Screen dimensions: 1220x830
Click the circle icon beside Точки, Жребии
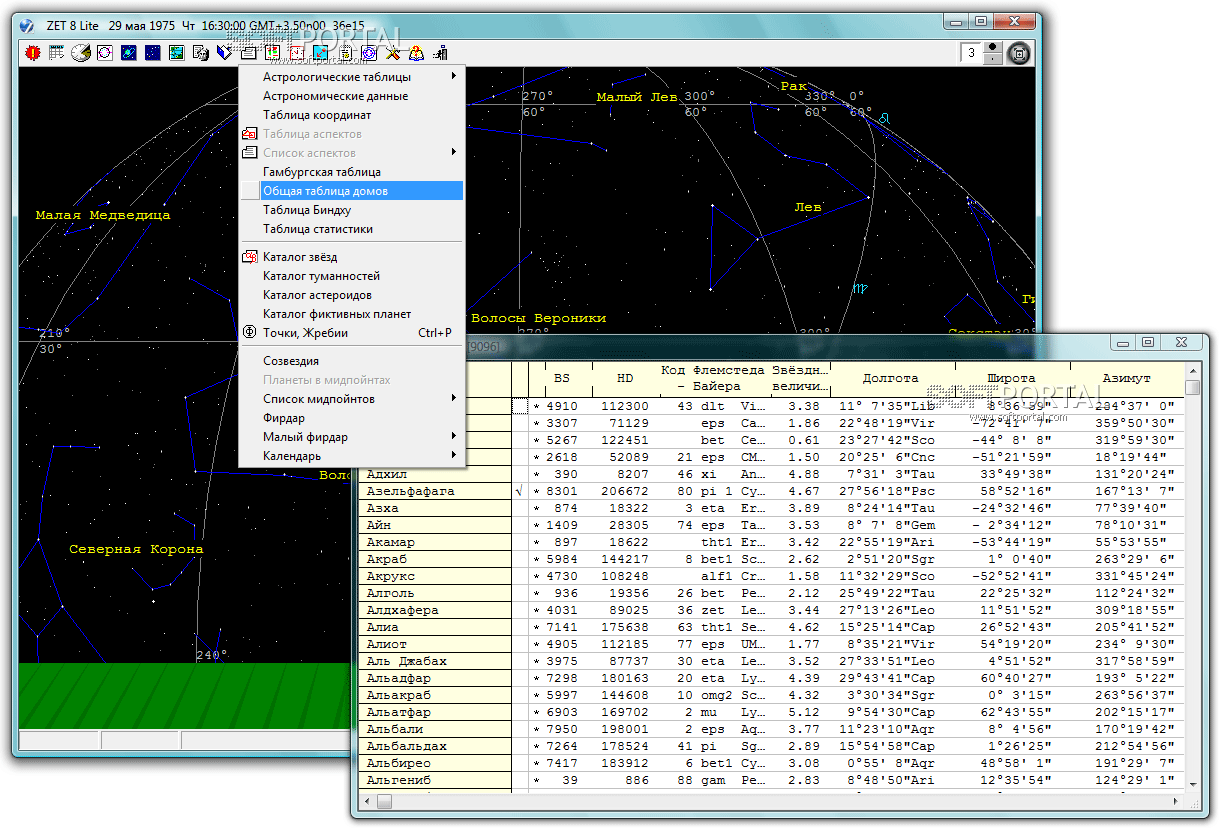pos(250,332)
